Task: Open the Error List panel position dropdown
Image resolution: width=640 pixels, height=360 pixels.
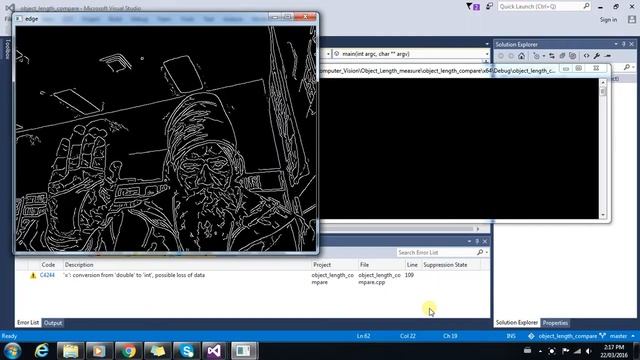Action: coord(469,241)
